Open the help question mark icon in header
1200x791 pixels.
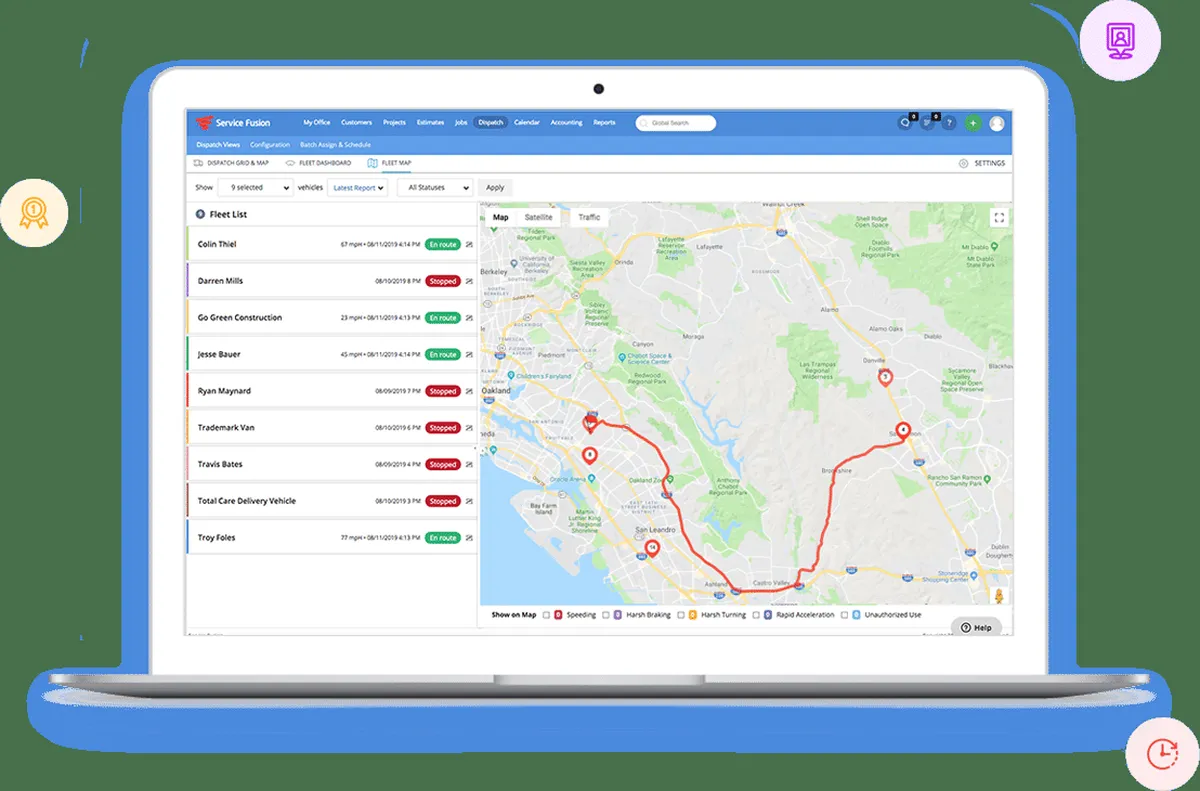pos(949,123)
